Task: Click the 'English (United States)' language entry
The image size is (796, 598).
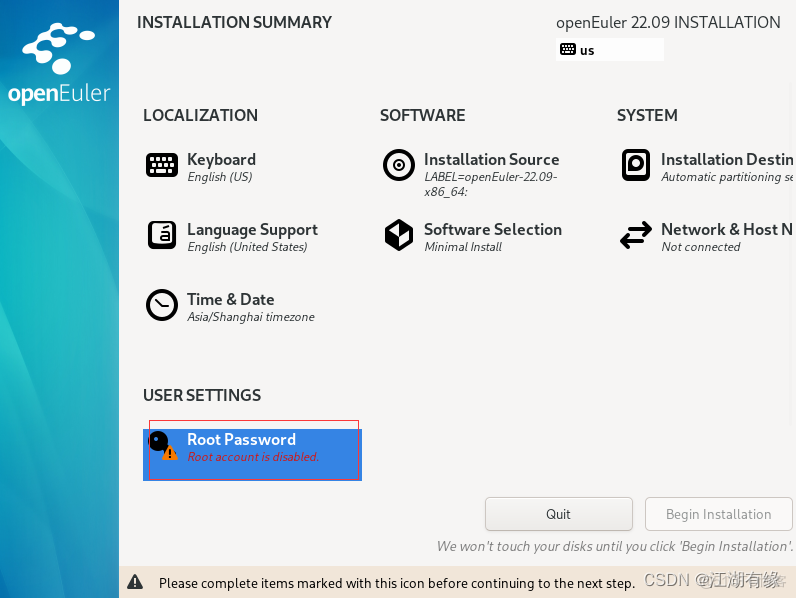Action: [247, 247]
